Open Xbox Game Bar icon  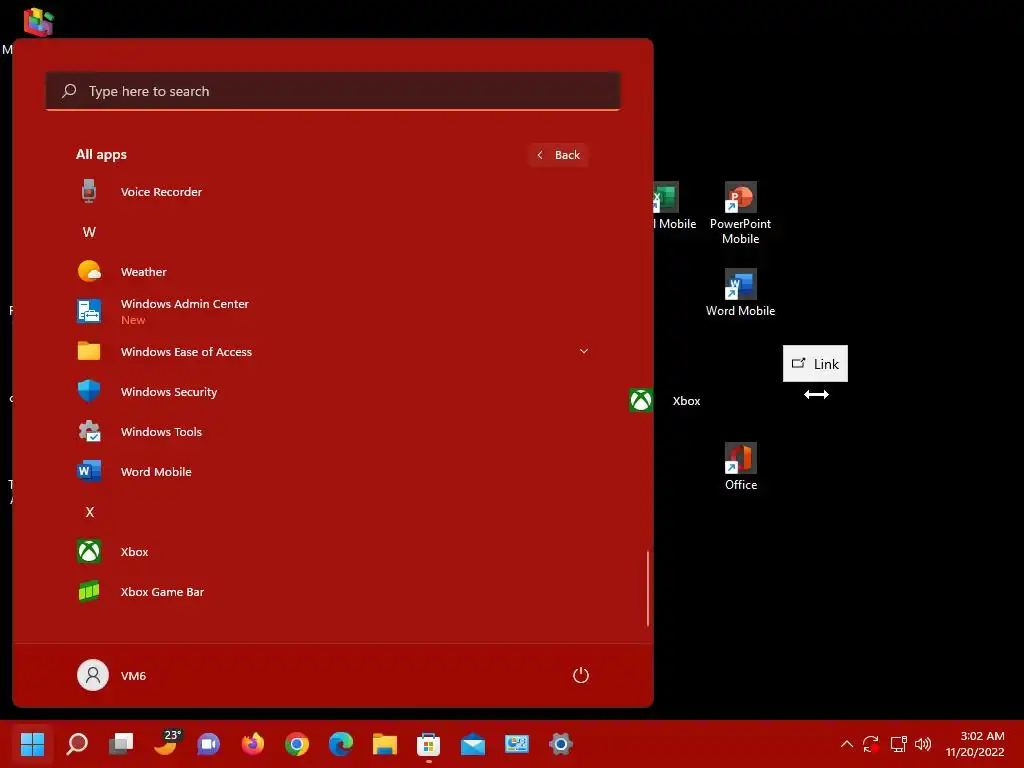(89, 591)
